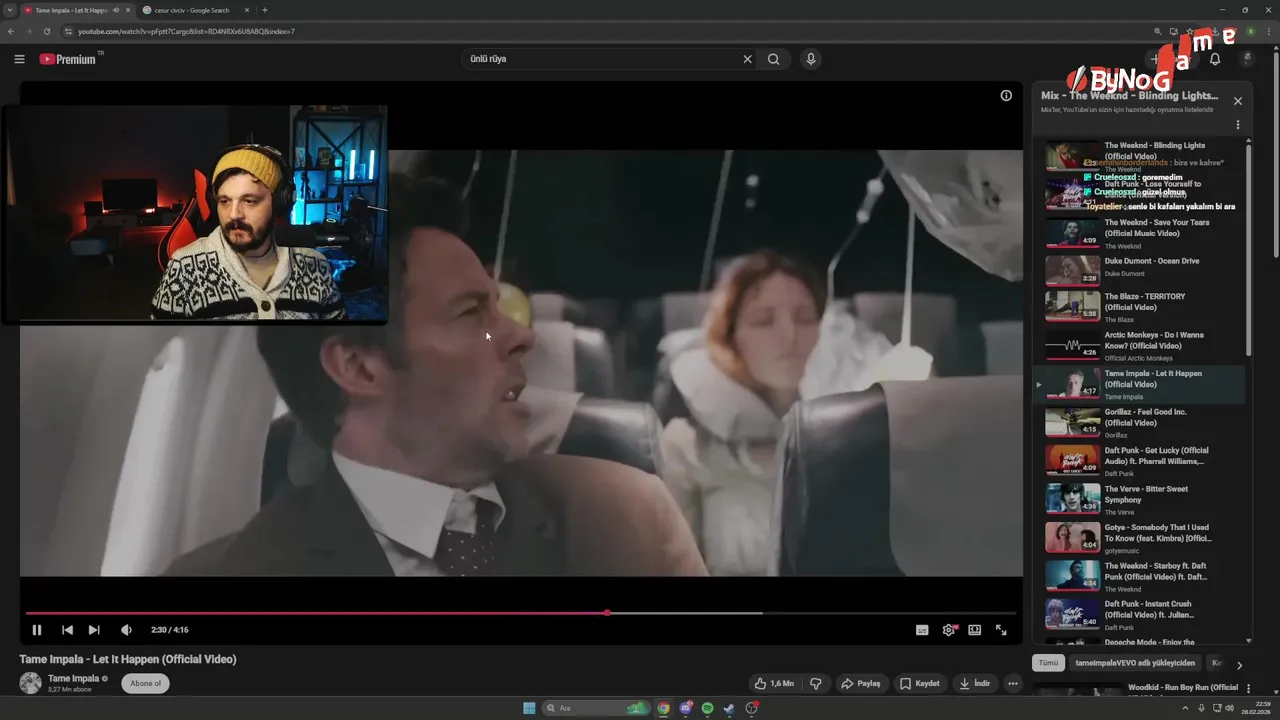Switch to theater mode in the player

point(975,630)
